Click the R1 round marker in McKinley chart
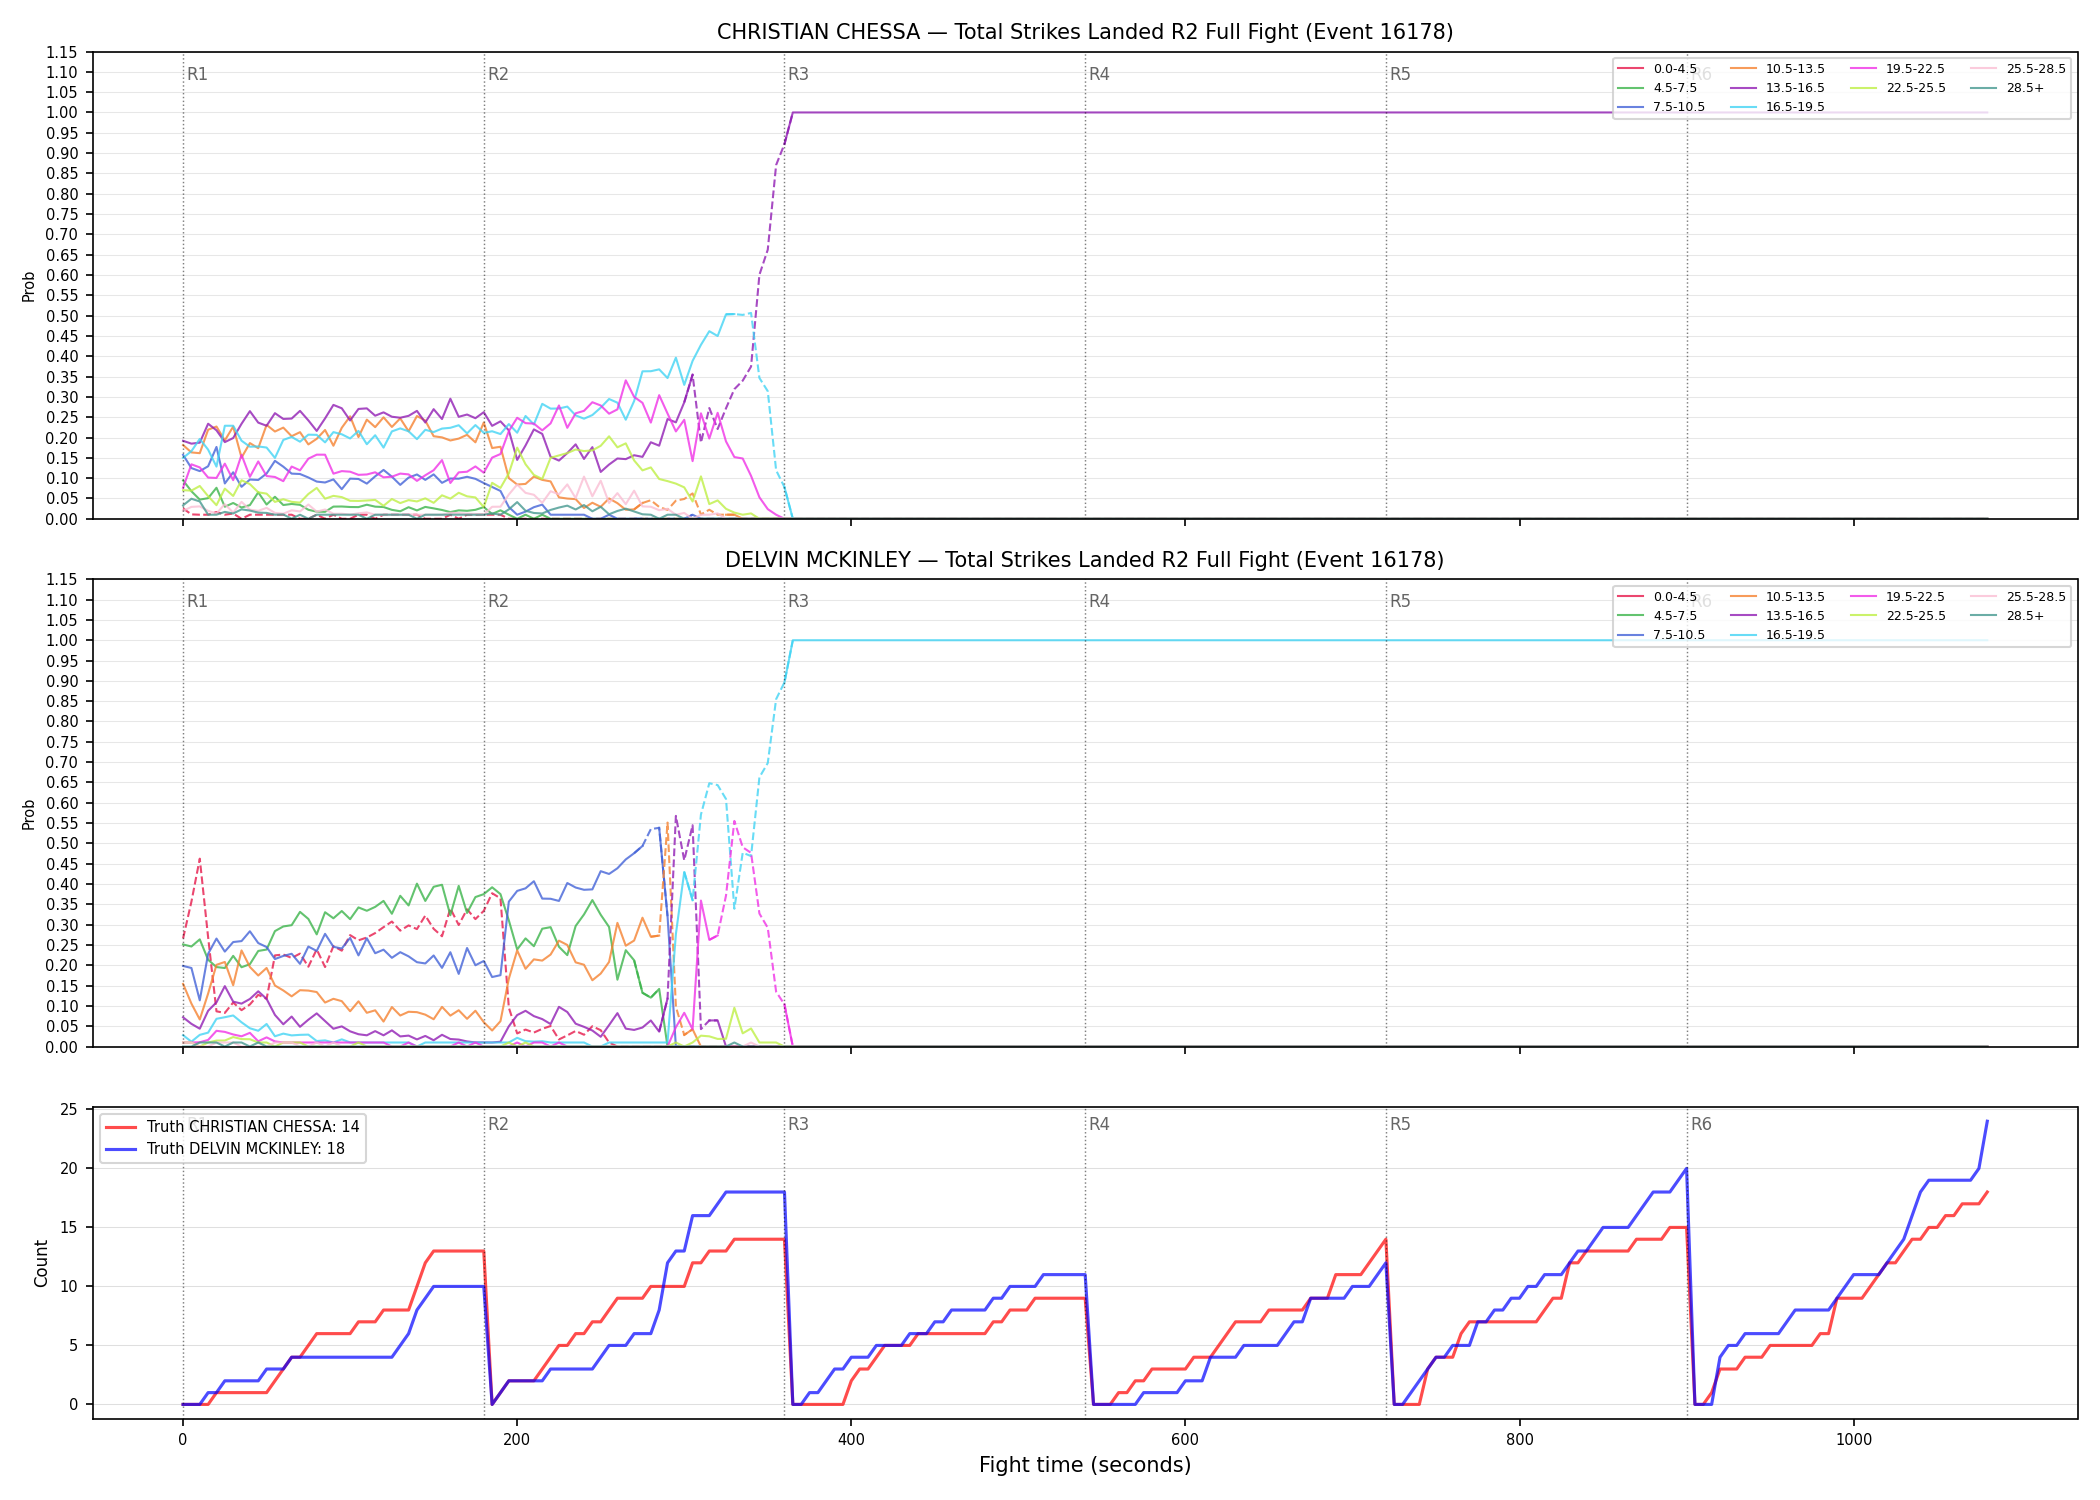The width and height of the screenshot is (2100, 1500). pos(197,601)
